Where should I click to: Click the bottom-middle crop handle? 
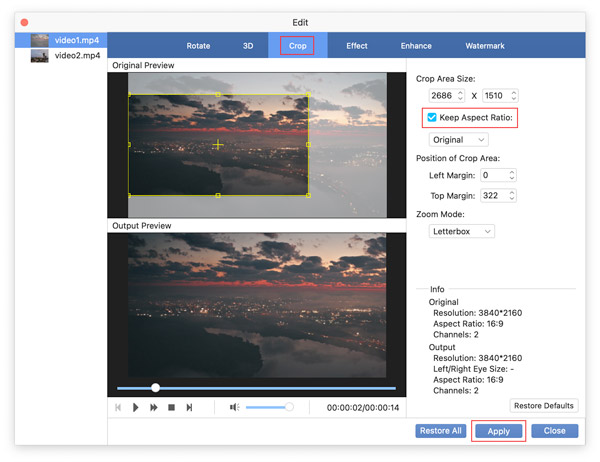point(218,195)
